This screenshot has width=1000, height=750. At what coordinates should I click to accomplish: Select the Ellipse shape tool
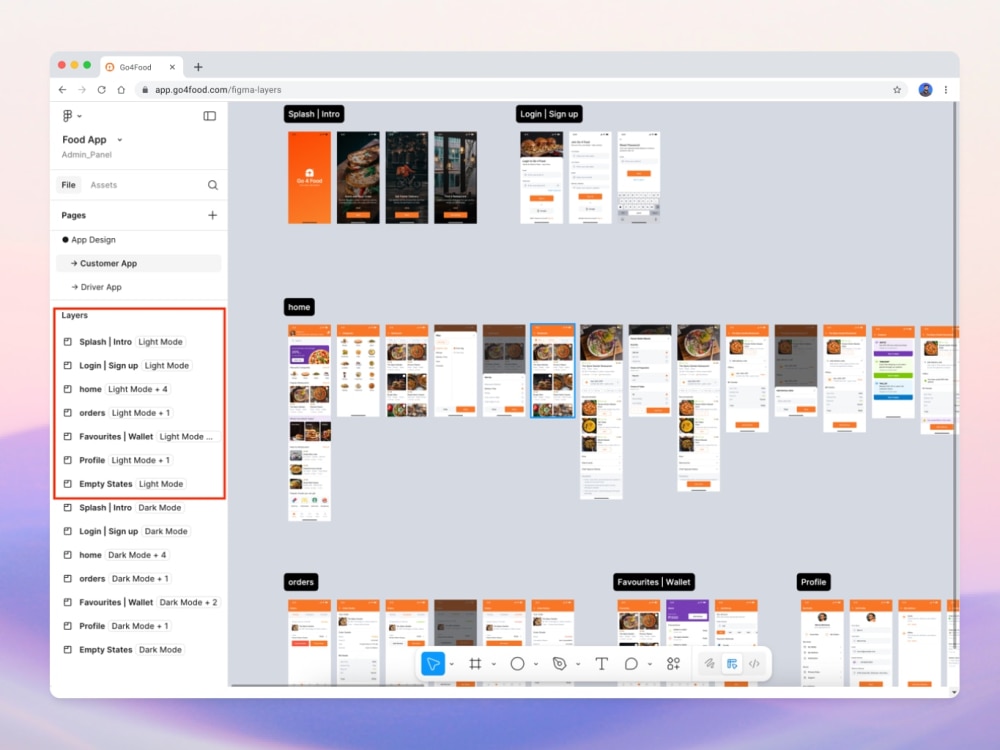(x=517, y=664)
